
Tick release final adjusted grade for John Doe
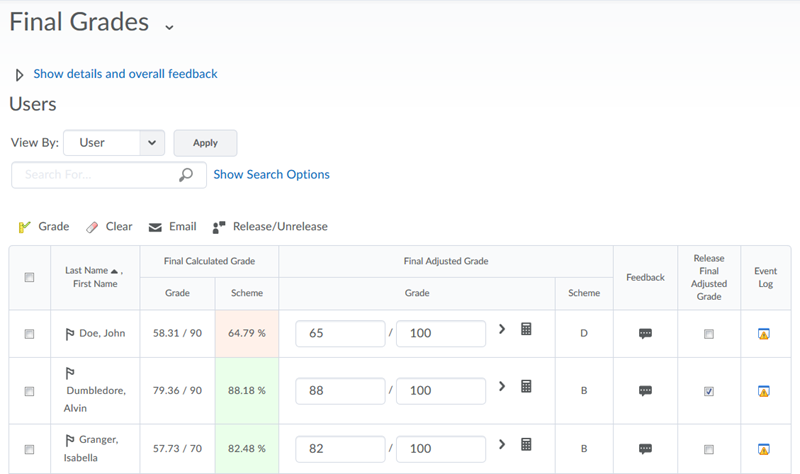pyautogui.click(x=709, y=334)
